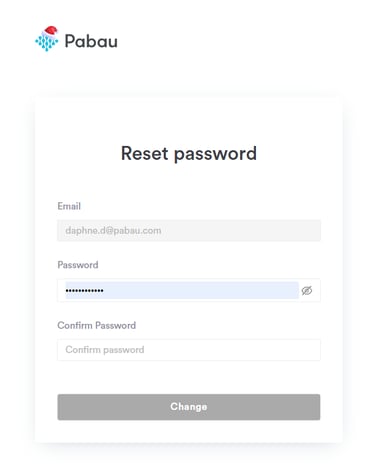This screenshot has width=373, height=465.
Task: Click the 'Confirm password' placeholder text
Action: (105, 350)
